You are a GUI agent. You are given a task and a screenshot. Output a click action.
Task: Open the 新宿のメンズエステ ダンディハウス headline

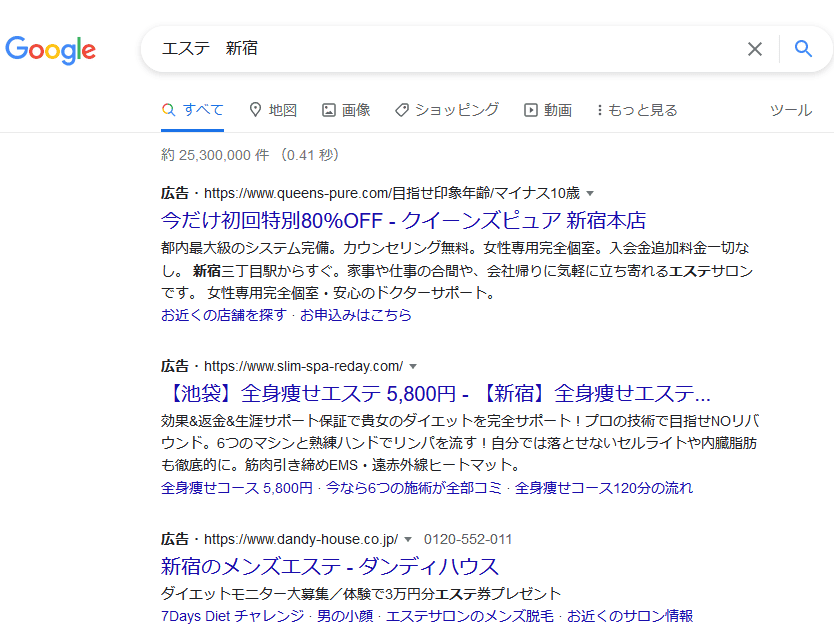[329, 566]
